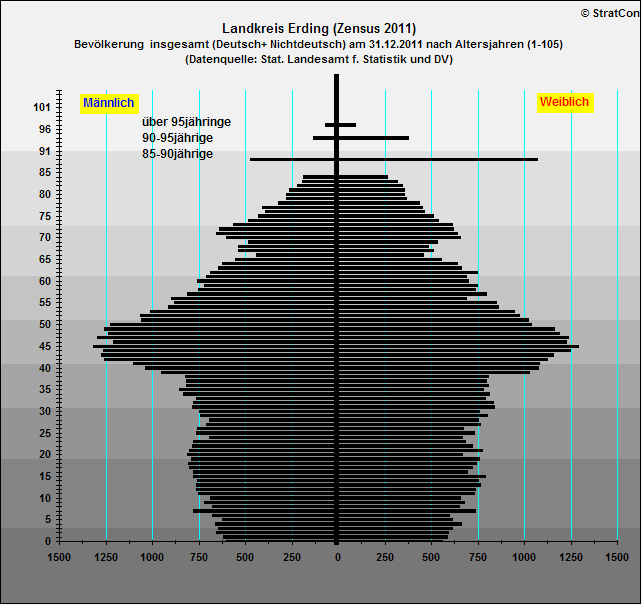
Task: Click age axis label '20'
Action: point(45,454)
